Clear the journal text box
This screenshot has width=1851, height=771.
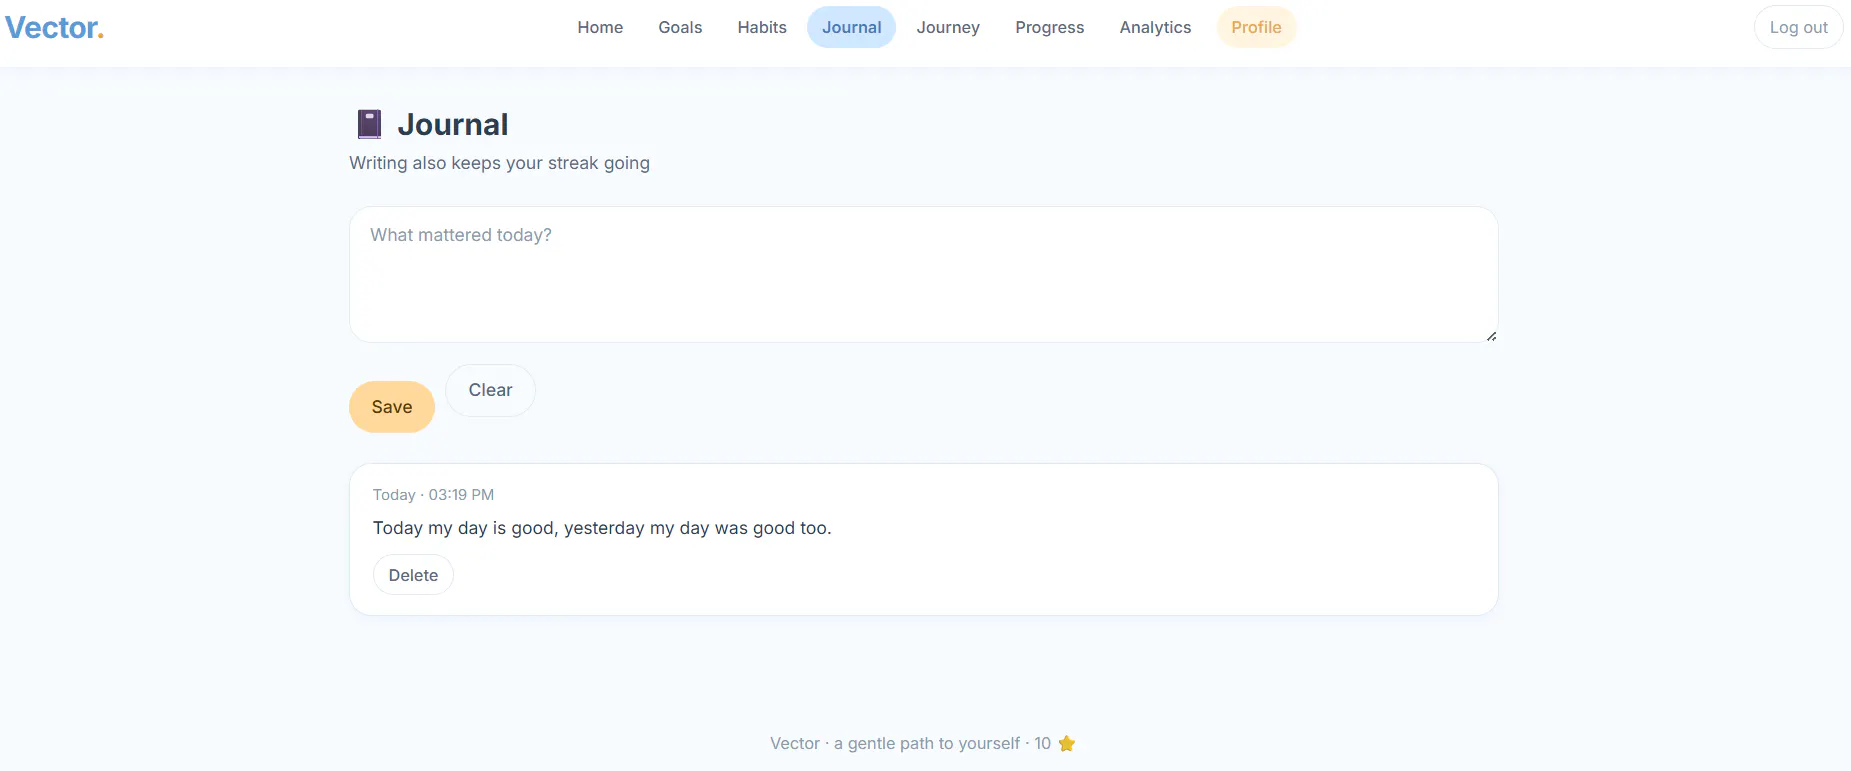(x=490, y=390)
